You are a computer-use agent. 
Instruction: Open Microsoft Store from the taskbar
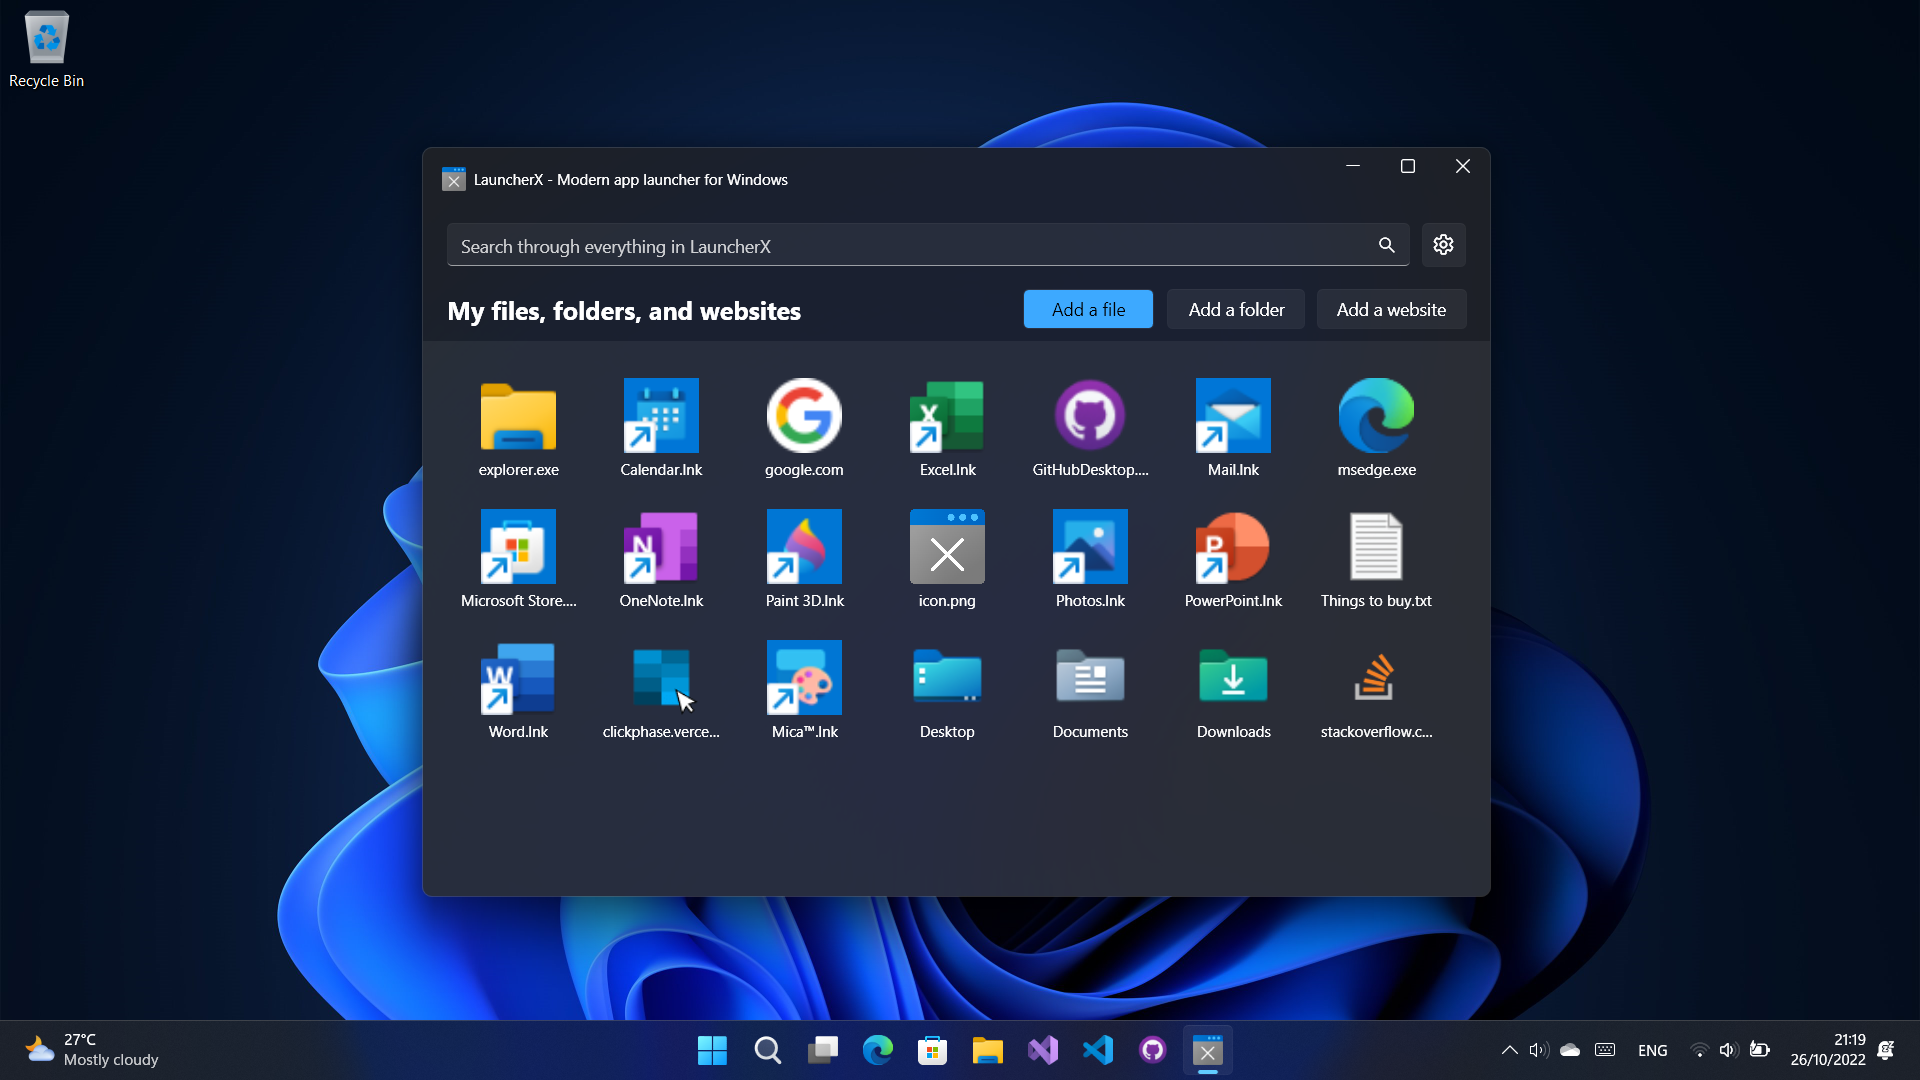pos(933,1050)
